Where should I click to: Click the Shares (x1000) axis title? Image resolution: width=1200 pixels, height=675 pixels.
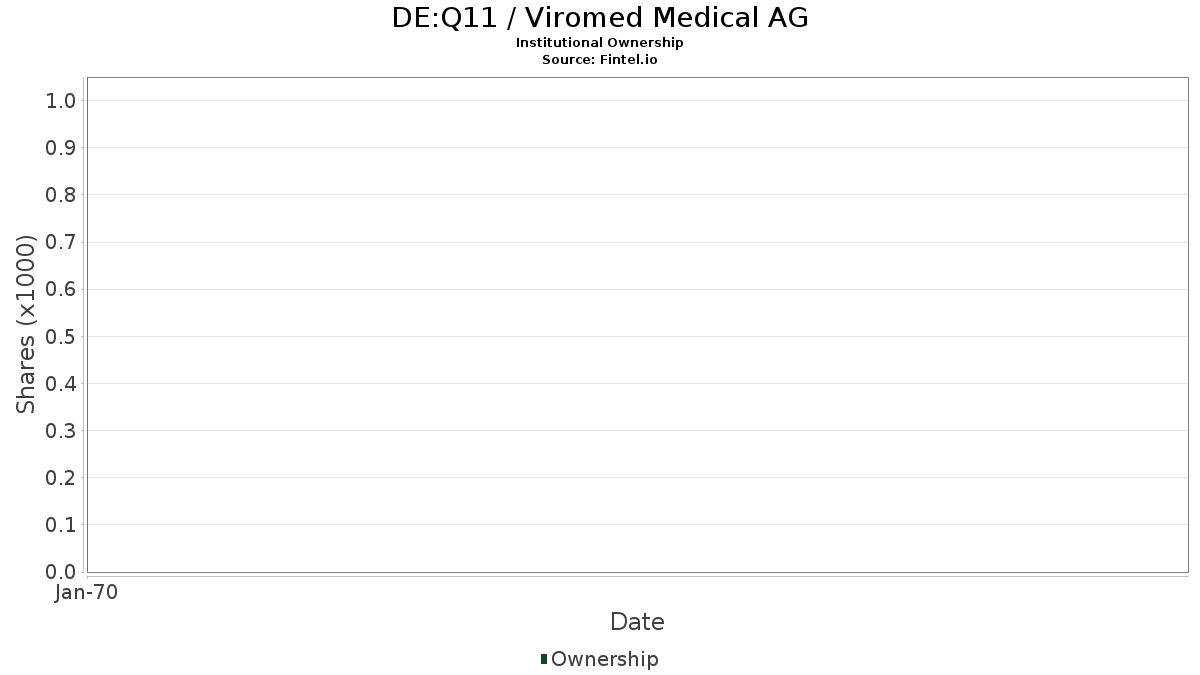[x=26, y=324]
